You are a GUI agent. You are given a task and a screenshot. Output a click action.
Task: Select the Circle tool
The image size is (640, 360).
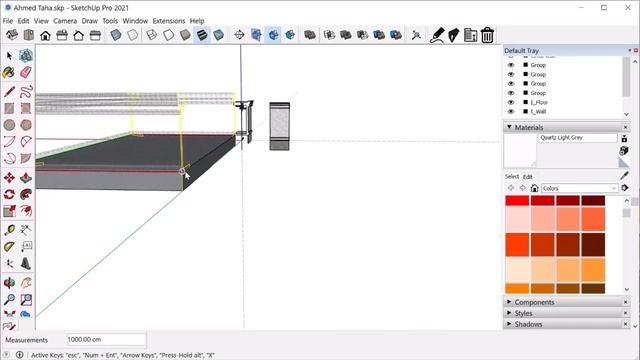pyautogui.click(x=9, y=125)
